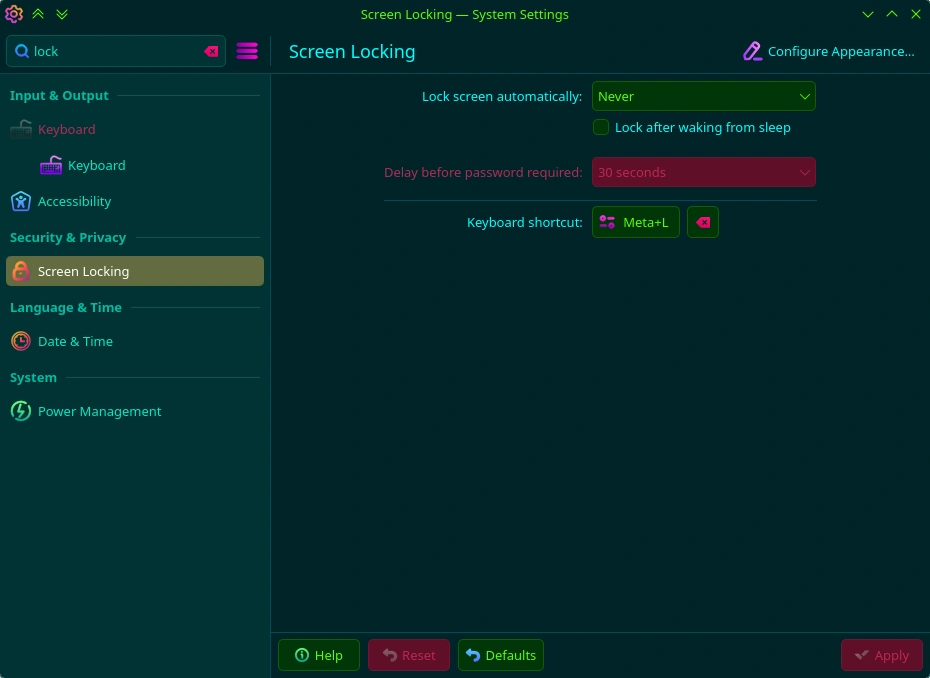Image resolution: width=930 pixels, height=678 pixels.
Task: Click the double down-arrow keep-below icon
Action: [x=62, y=14]
